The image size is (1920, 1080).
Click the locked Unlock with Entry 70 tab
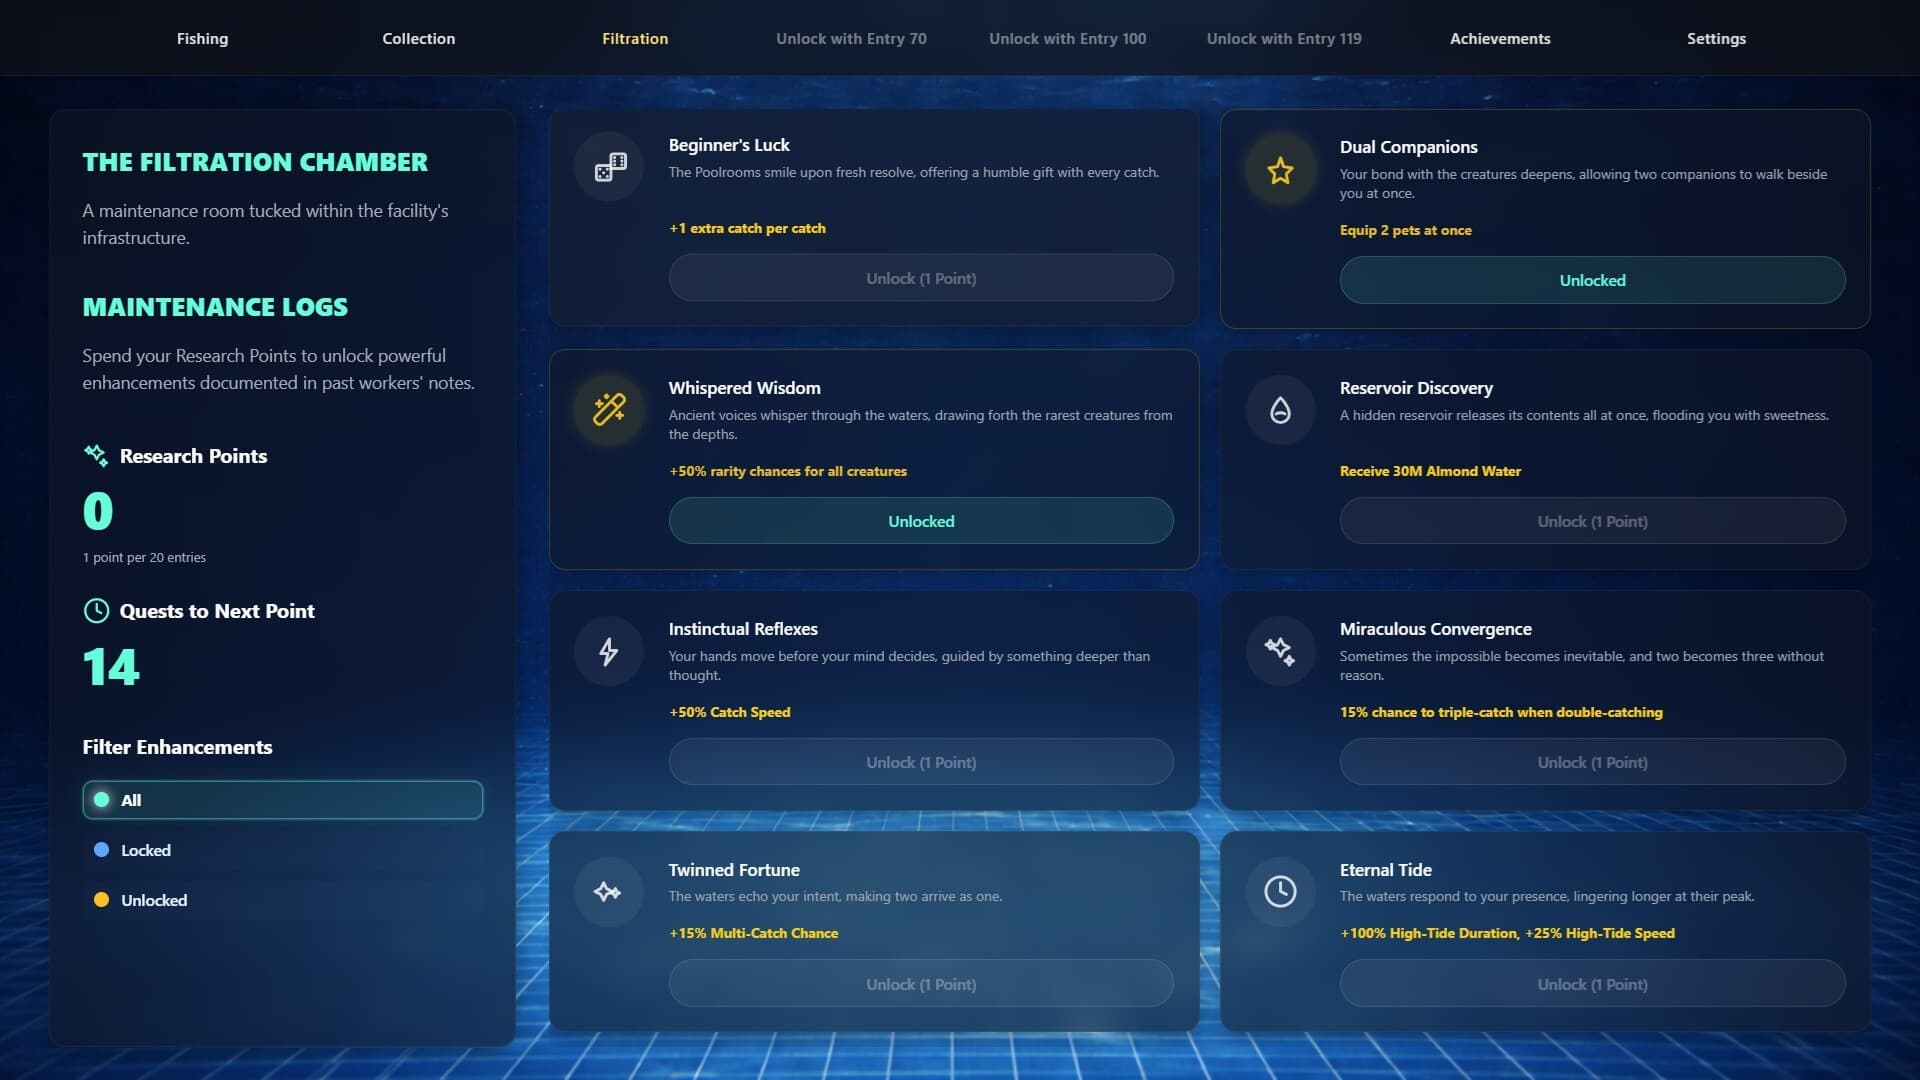pos(851,38)
